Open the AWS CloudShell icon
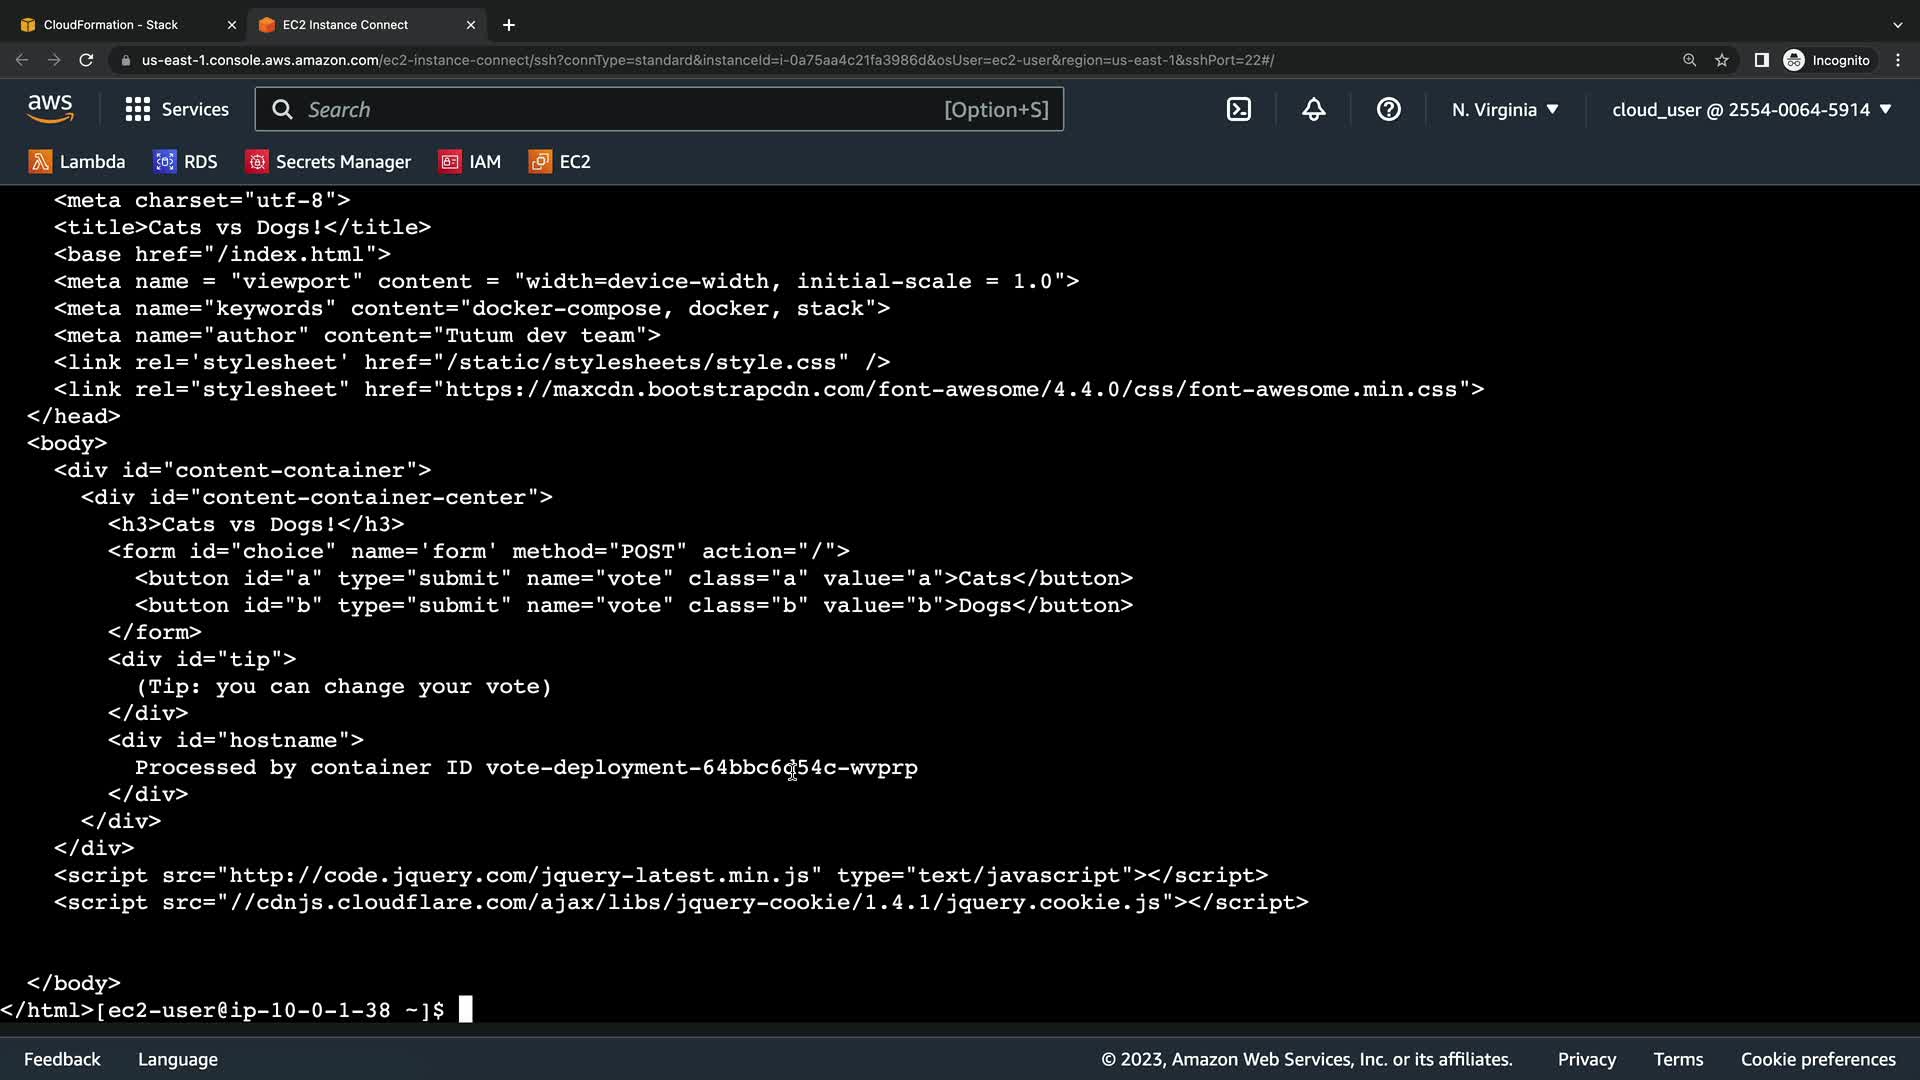 click(x=1239, y=110)
